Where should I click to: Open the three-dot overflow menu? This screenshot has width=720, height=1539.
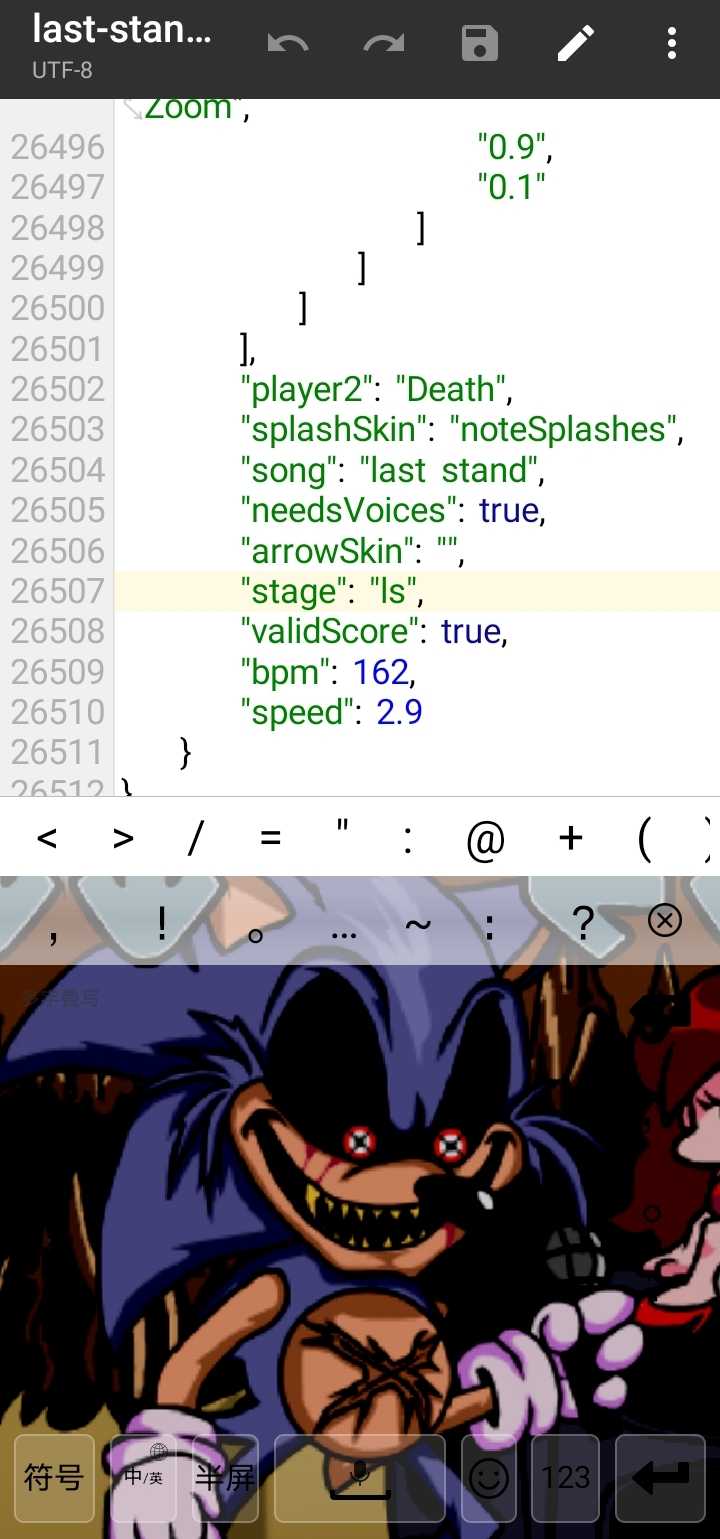click(x=672, y=44)
